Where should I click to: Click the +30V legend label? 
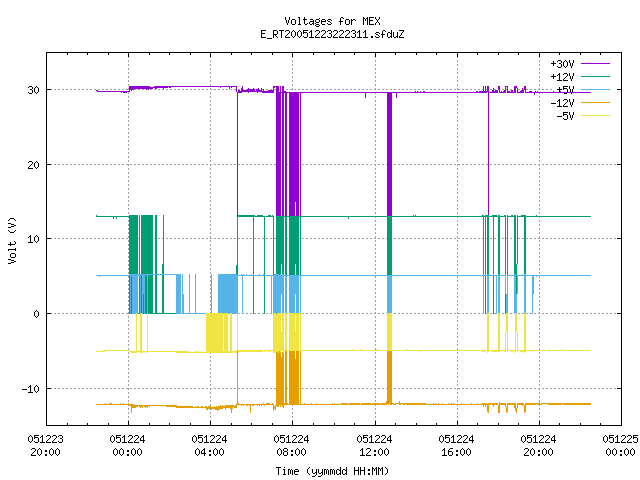click(x=562, y=64)
